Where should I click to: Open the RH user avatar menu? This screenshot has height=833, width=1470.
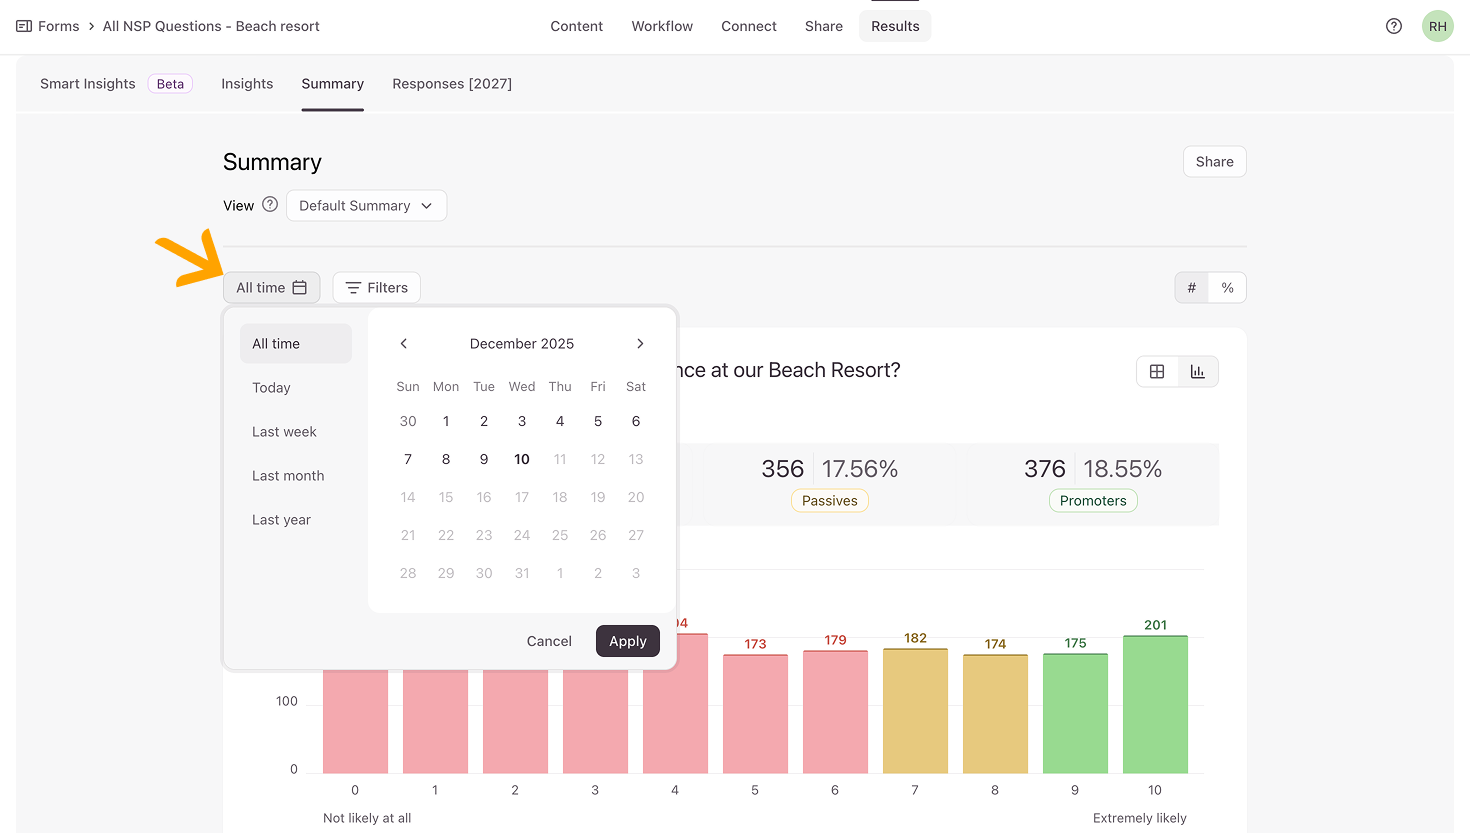[x=1437, y=26]
